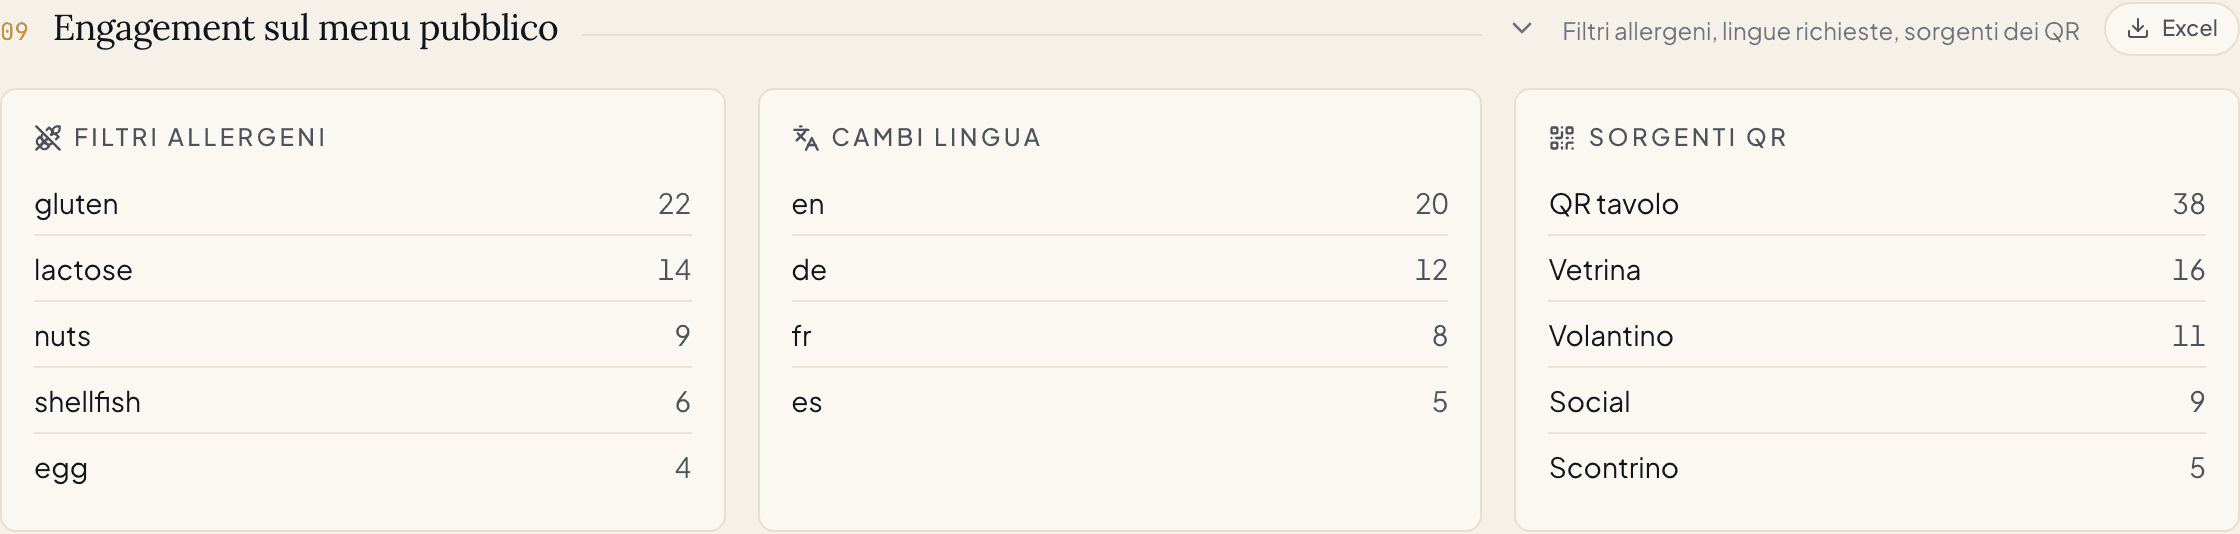Click the nuts filter row
The width and height of the screenshot is (2240, 534).
tap(363, 336)
